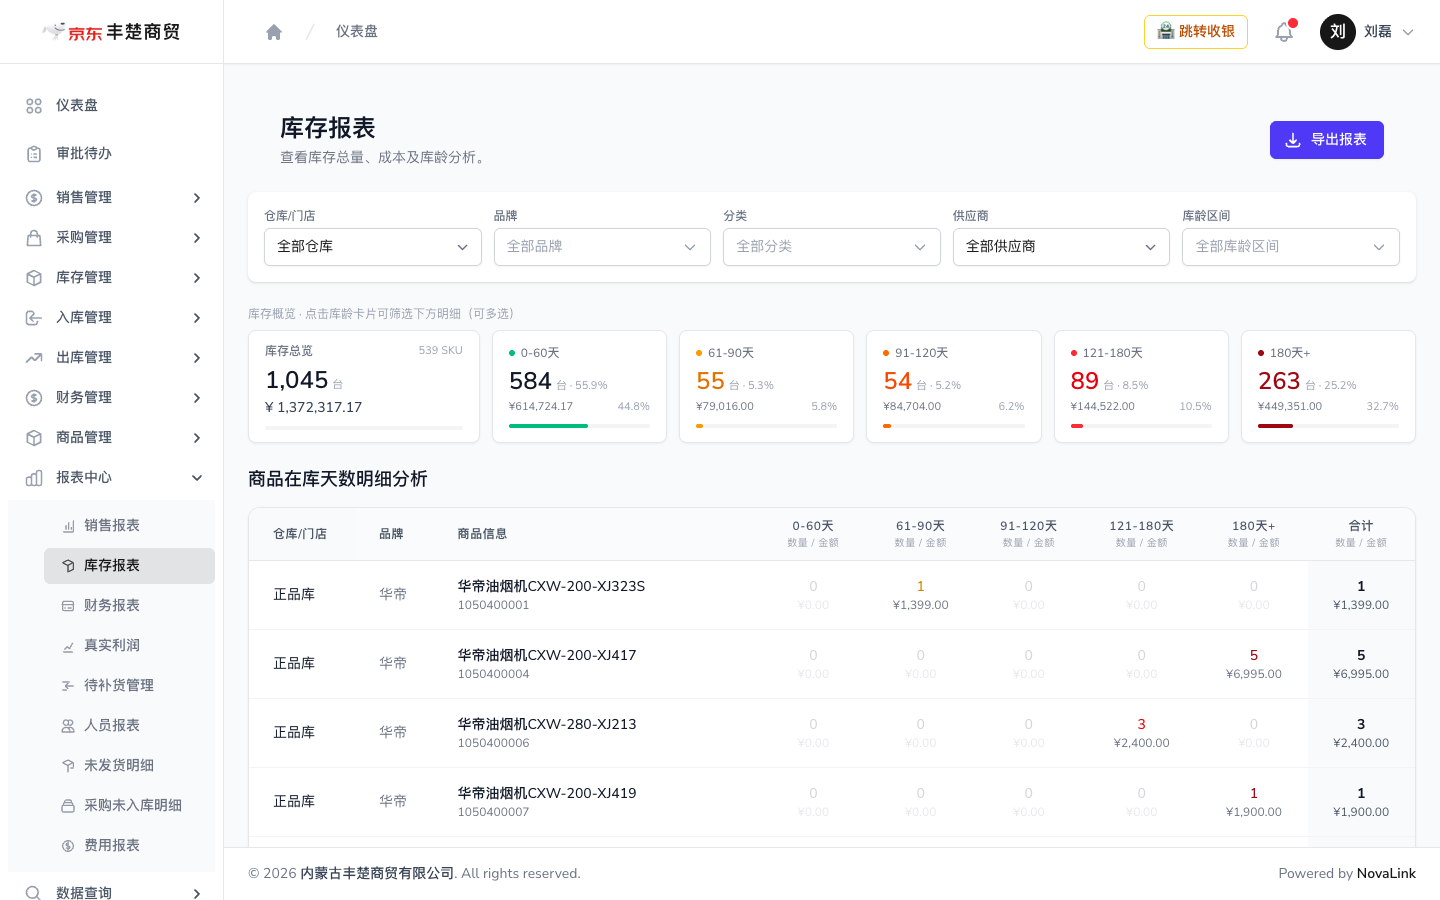Click the 真实利润 line chart icon
Viewport: 1440px width, 900px height.
click(x=68, y=646)
